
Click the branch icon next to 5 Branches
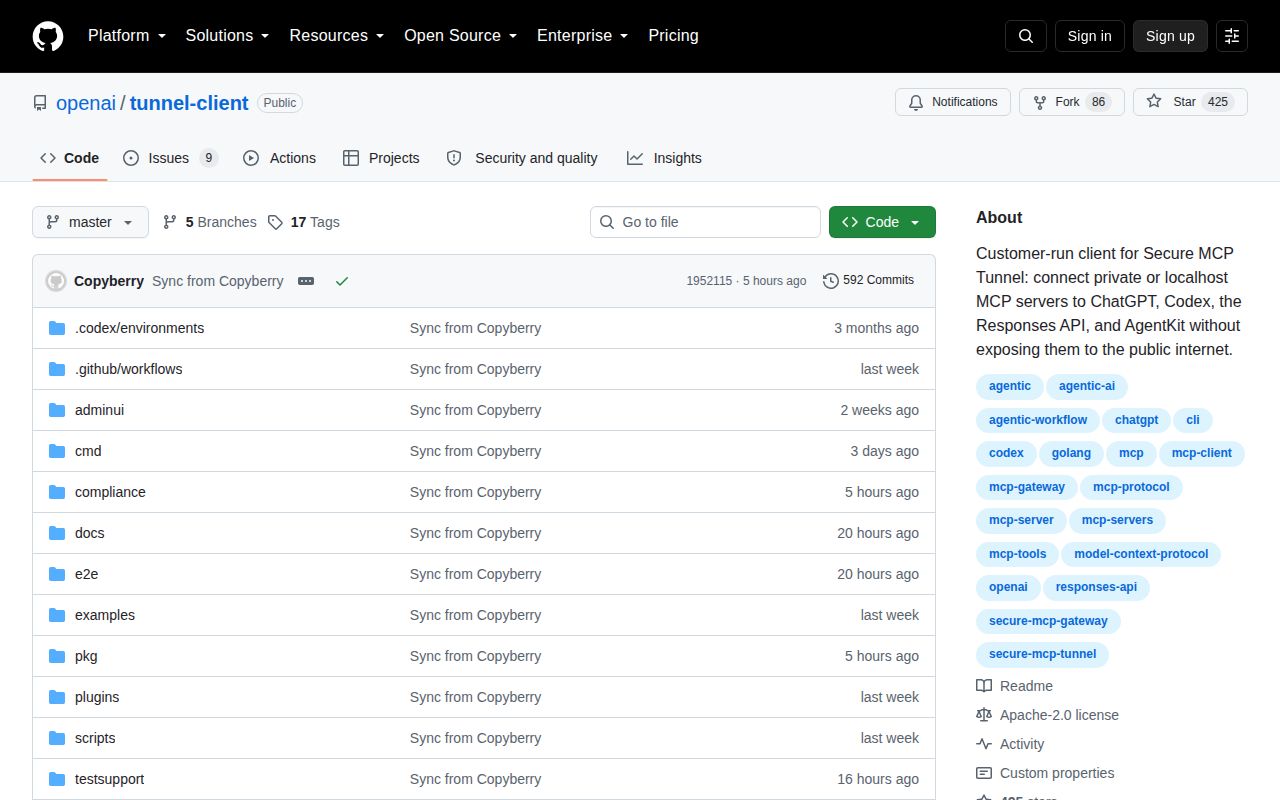point(170,222)
